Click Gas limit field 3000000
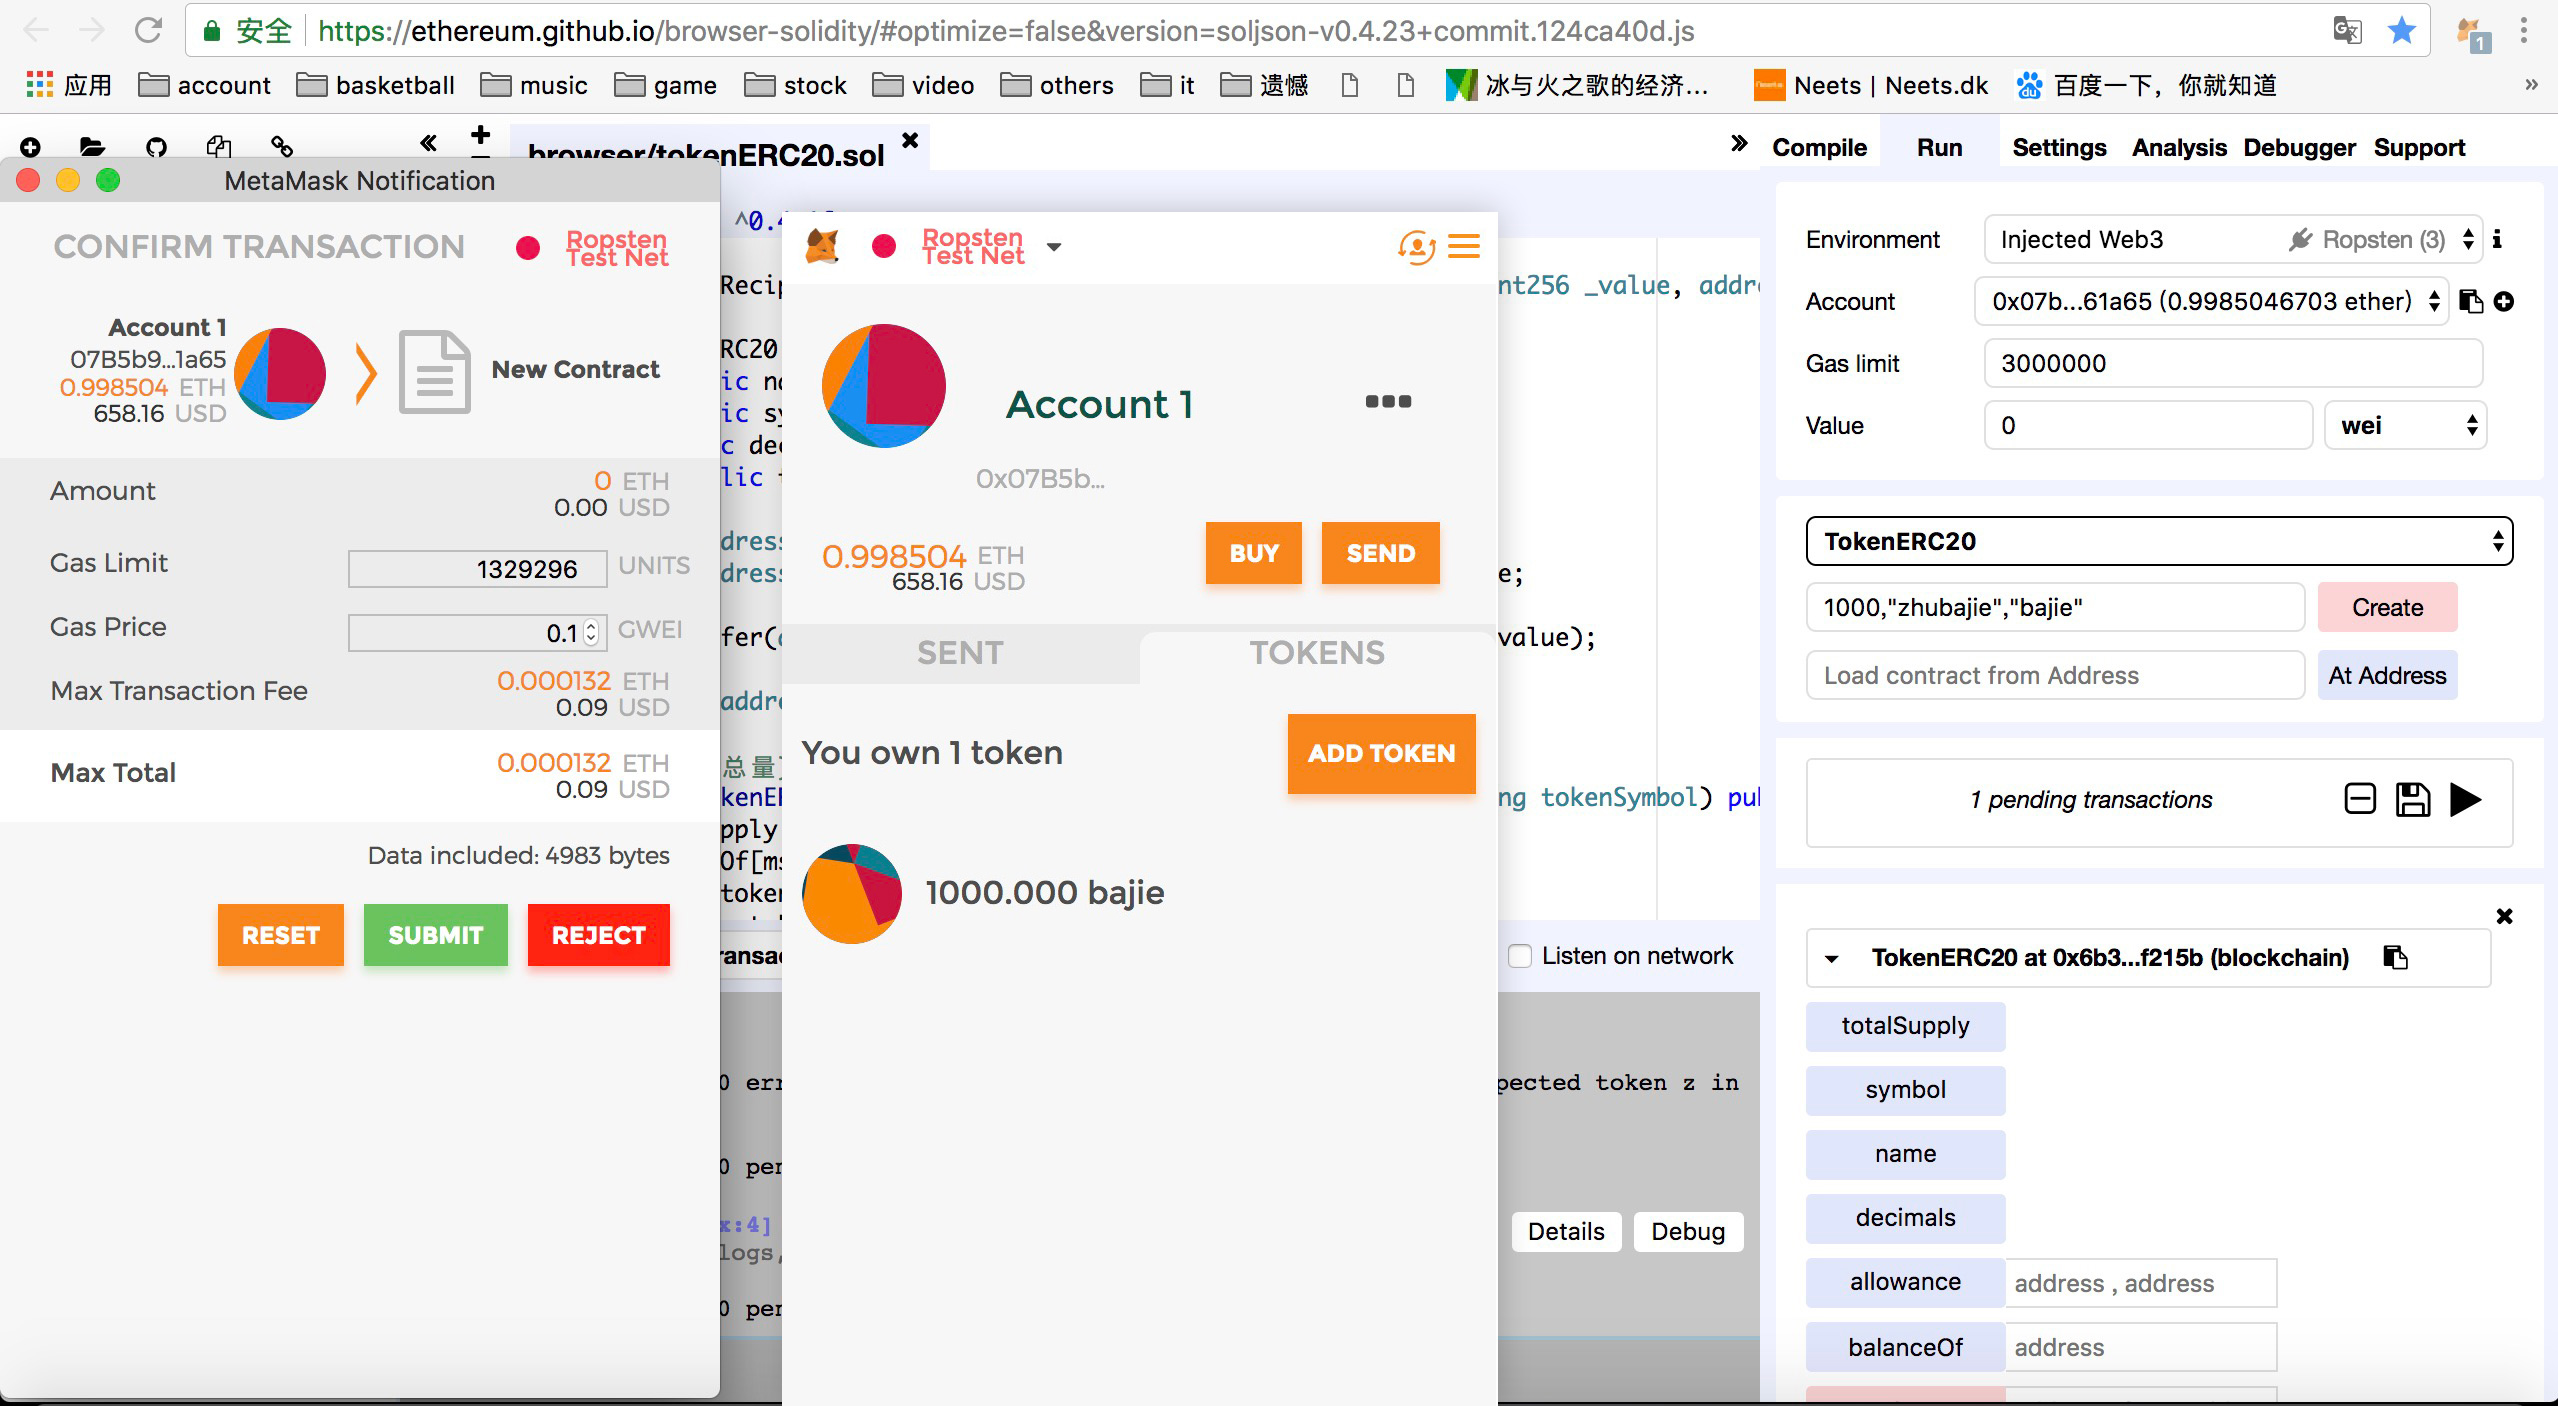 point(2233,363)
